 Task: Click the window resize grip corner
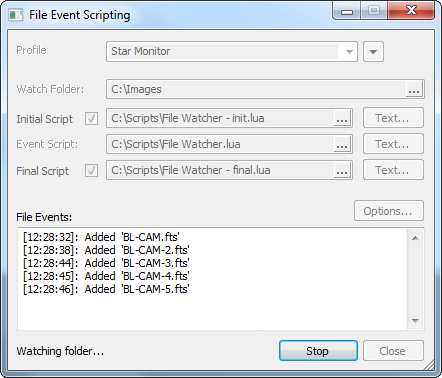(x=430, y=366)
